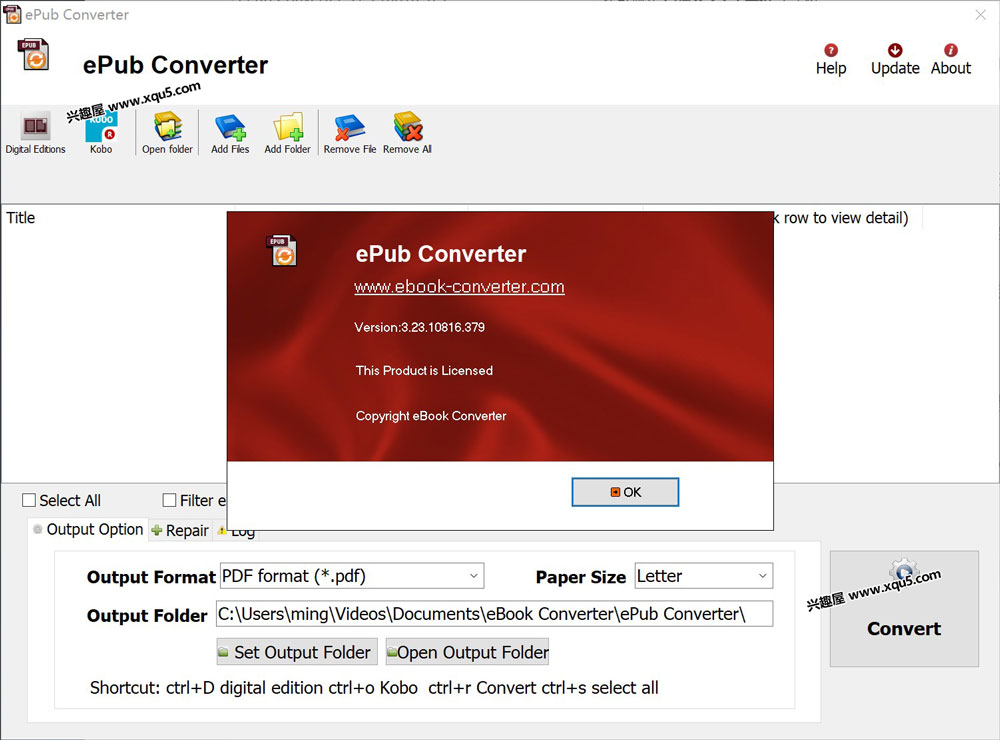The image size is (1000, 740).
Task: Clear the list using Remove All
Action: tap(408, 133)
